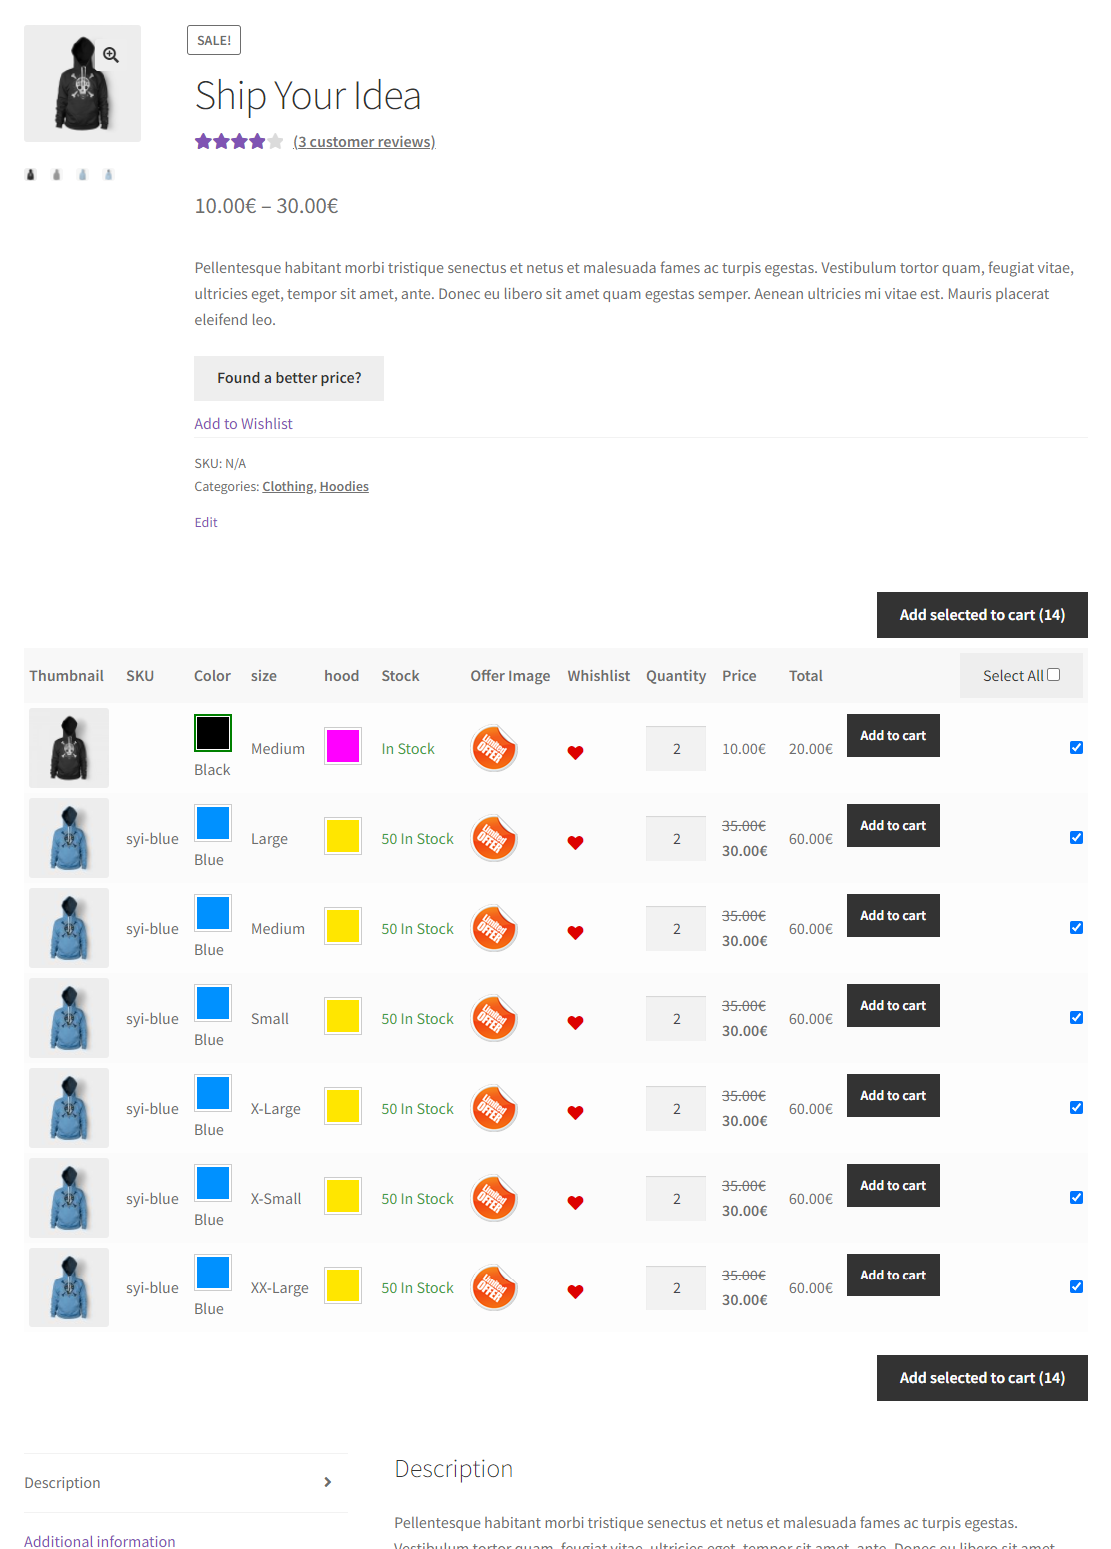
Task: Toggle the Select All checkbox
Action: click(1053, 675)
